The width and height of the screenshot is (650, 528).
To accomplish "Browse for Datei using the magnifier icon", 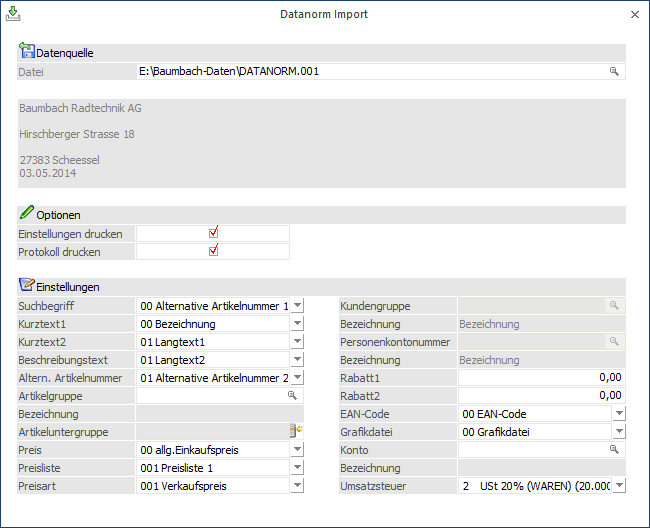I will coord(615,72).
